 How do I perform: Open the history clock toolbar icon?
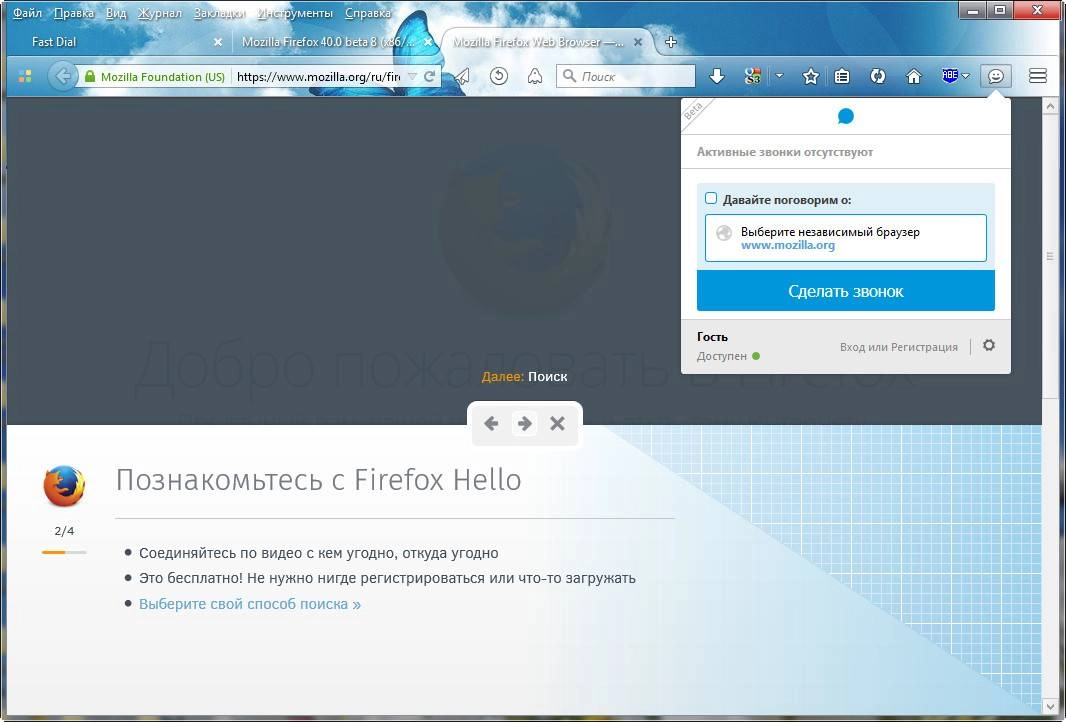[499, 76]
